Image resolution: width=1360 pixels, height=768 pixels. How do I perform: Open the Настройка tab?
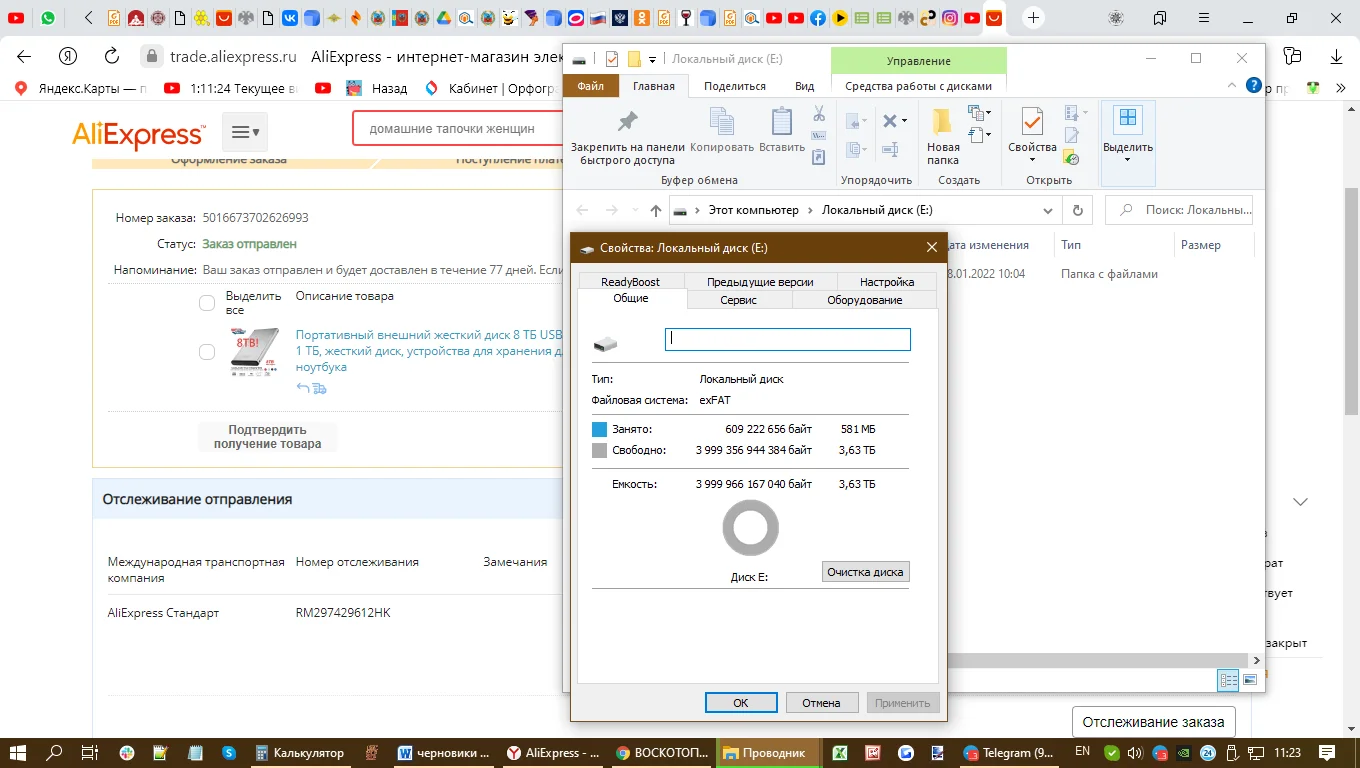(887, 282)
